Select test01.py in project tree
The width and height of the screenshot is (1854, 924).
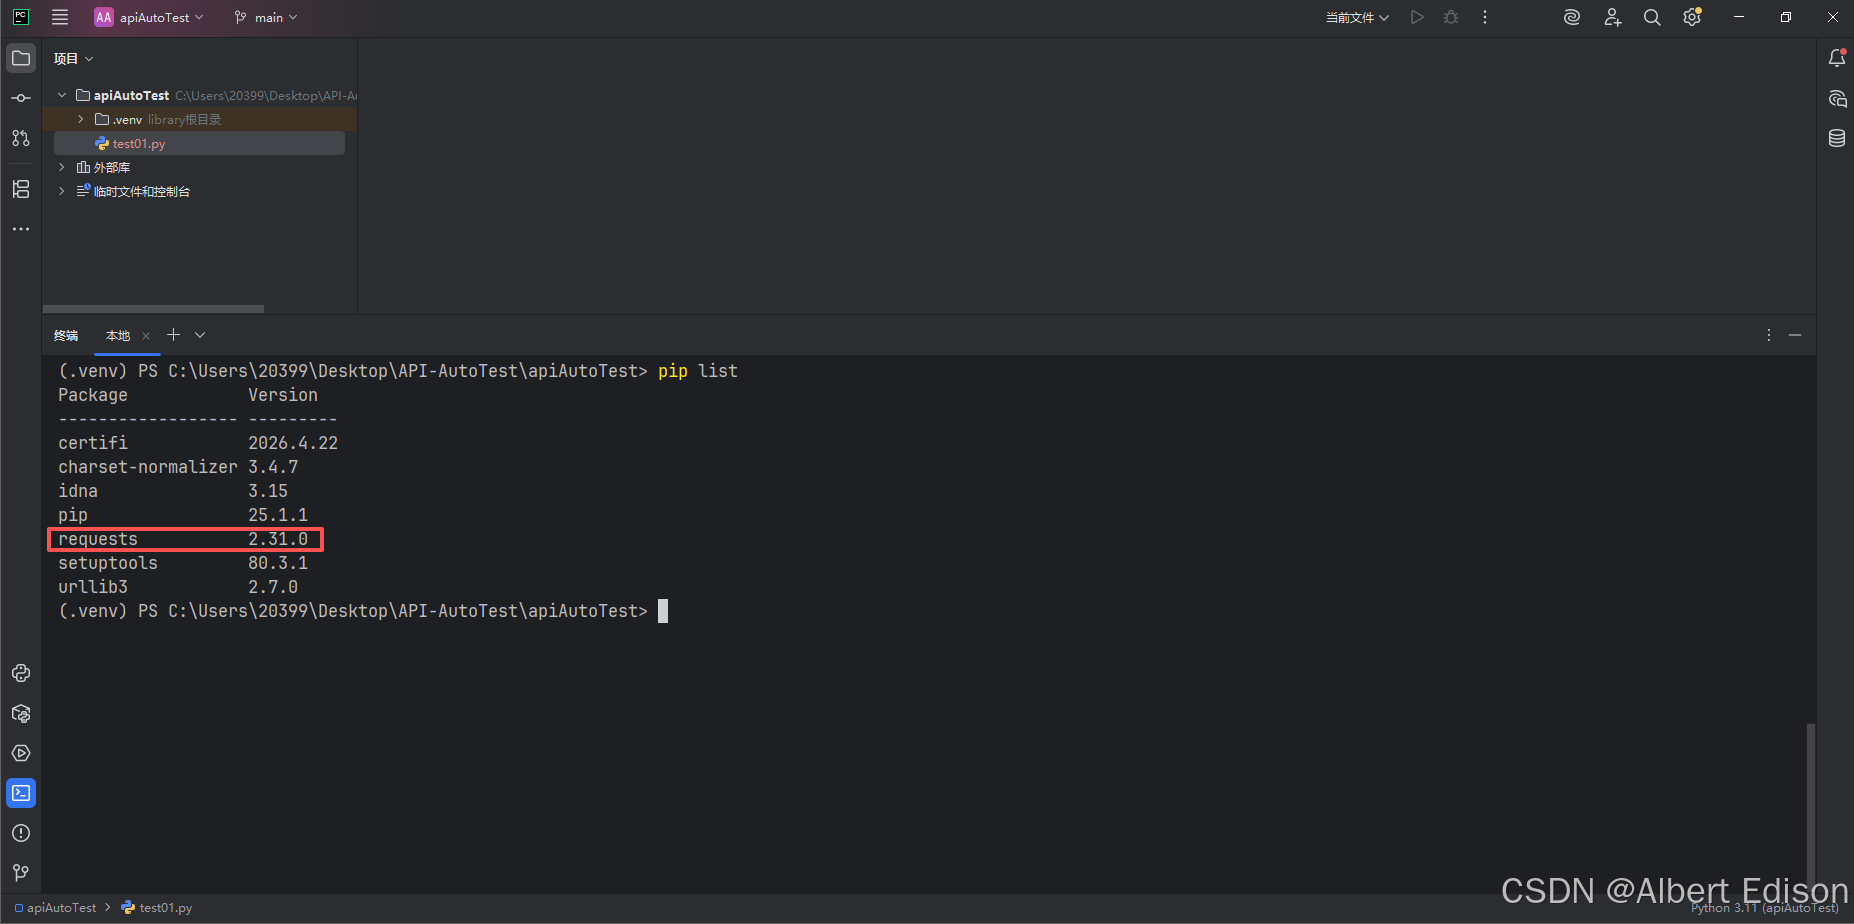199,143
